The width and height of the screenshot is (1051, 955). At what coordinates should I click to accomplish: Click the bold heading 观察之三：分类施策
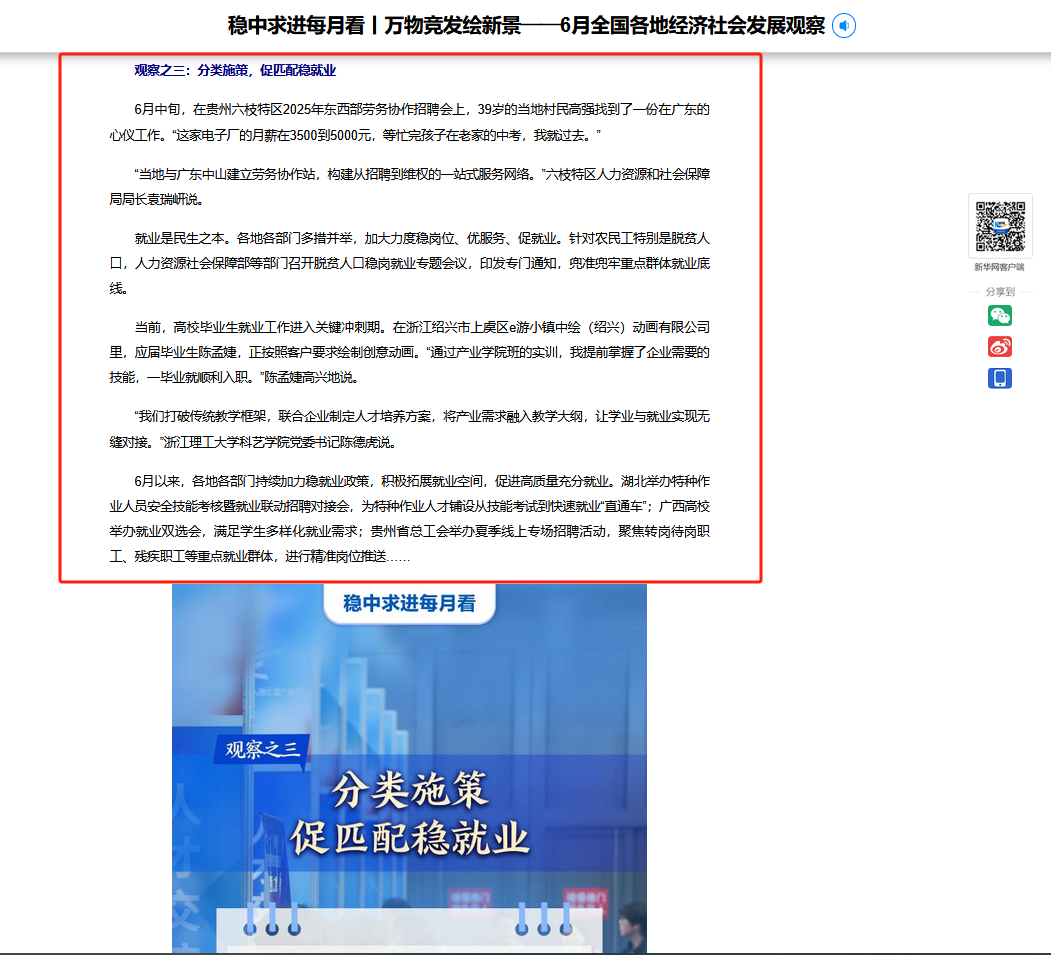[235, 70]
